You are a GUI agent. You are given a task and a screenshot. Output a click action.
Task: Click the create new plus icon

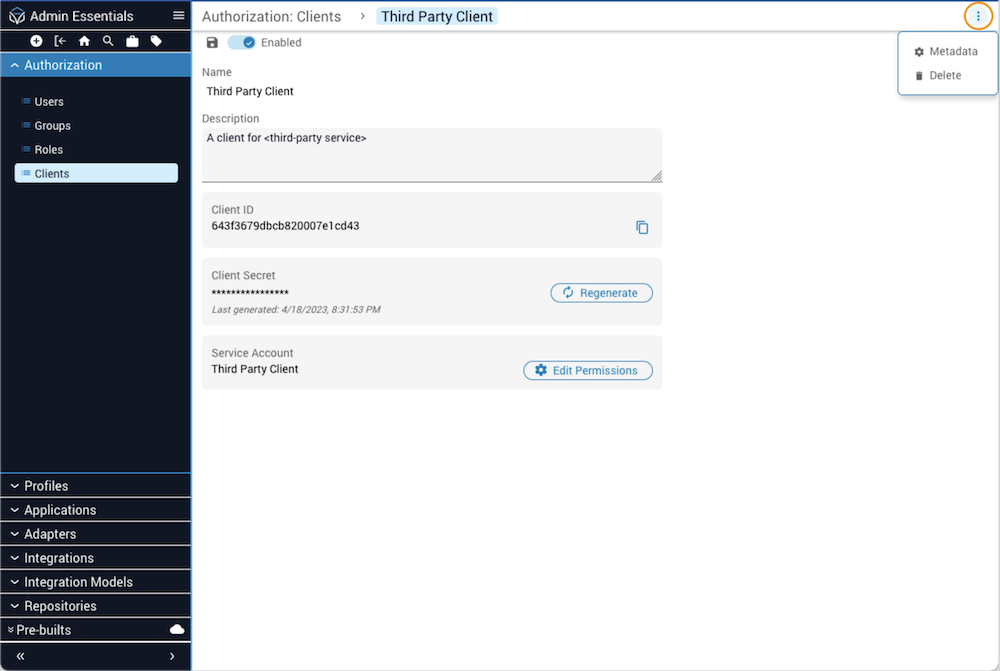pyautogui.click(x=36, y=41)
